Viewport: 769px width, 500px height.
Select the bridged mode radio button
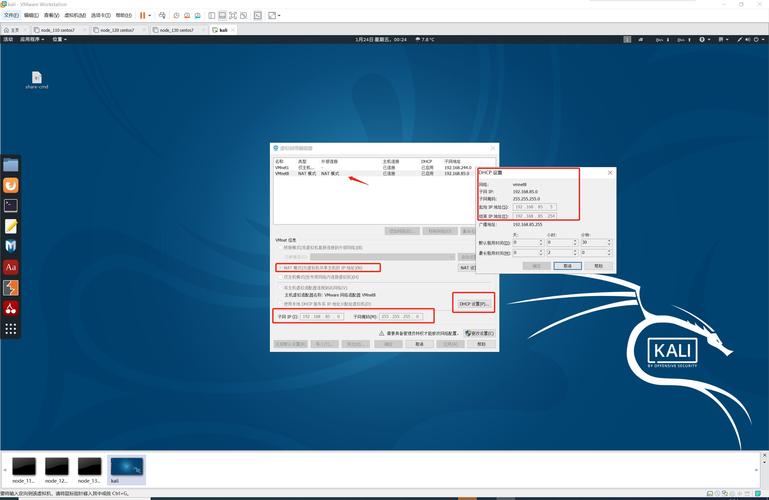point(281,248)
